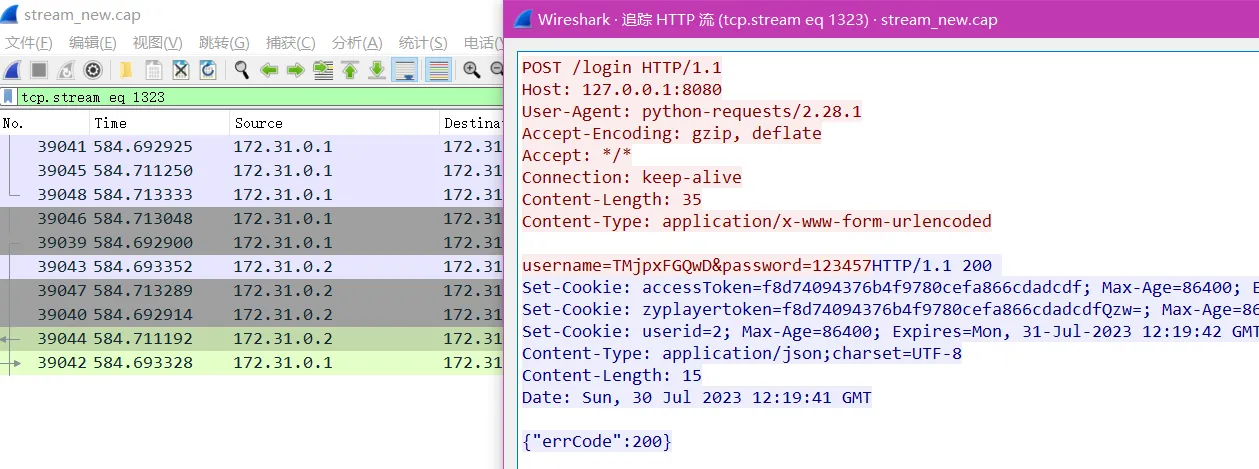
Task: Open the 统计(S) menu
Action: click(x=423, y=43)
